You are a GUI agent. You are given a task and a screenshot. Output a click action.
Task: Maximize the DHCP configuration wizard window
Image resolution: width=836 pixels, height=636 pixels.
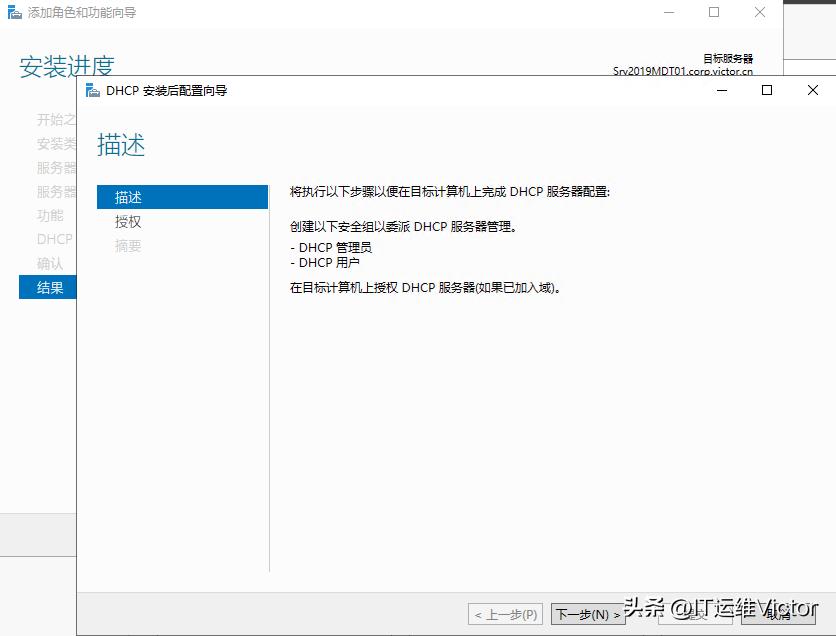tap(766, 90)
